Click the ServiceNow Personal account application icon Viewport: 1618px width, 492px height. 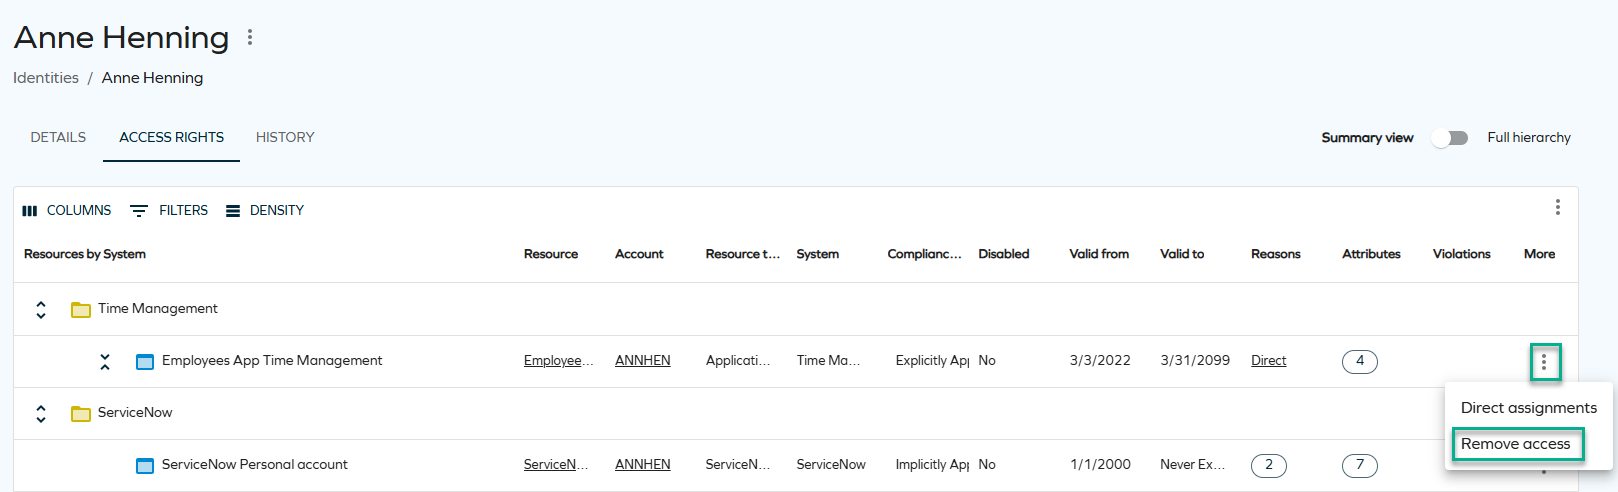click(145, 465)
